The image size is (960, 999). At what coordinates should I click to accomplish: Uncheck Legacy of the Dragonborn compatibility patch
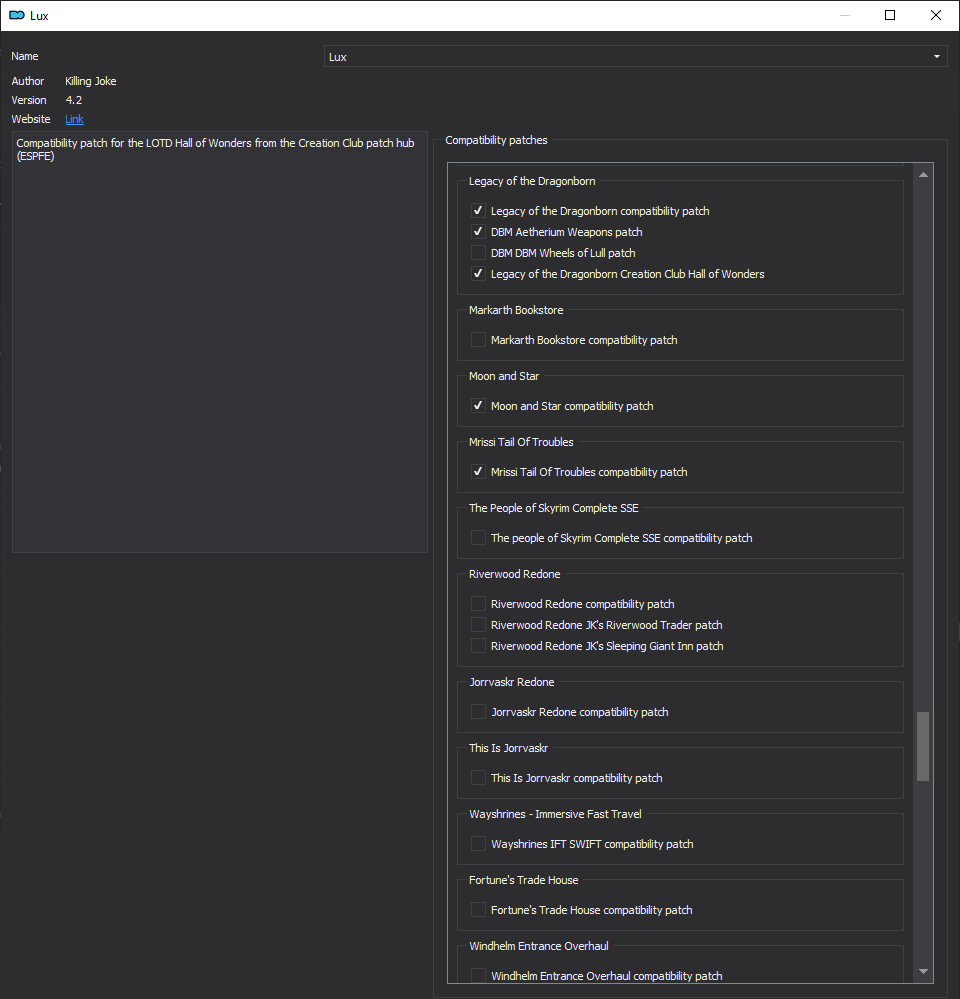478,210
